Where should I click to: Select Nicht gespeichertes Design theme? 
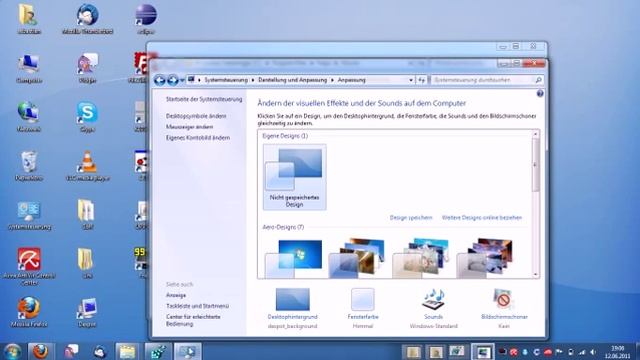[294, 177]
